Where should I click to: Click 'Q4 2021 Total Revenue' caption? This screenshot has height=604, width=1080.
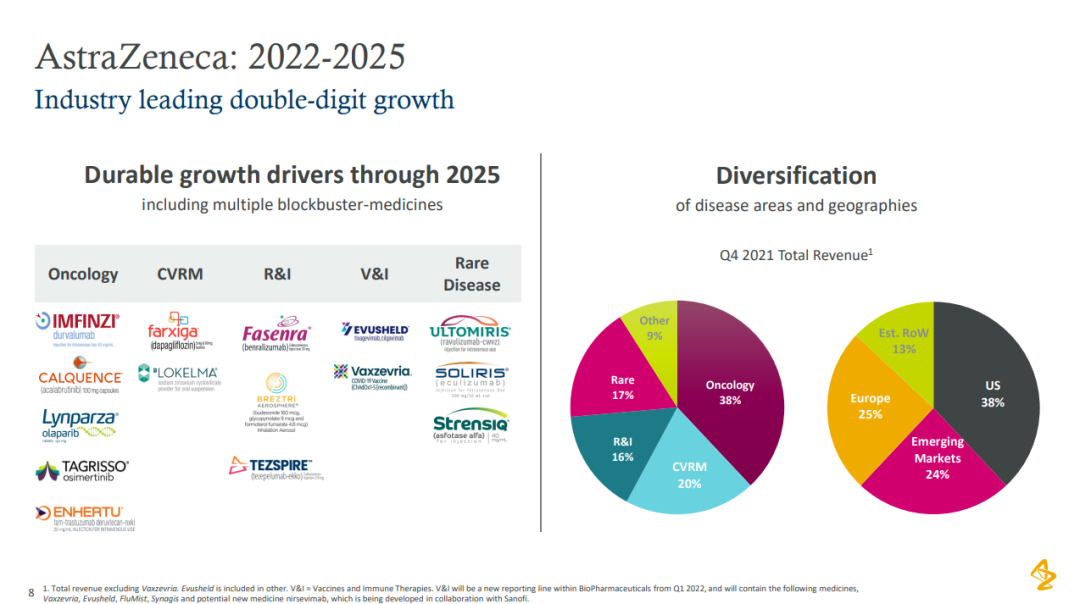796,255
